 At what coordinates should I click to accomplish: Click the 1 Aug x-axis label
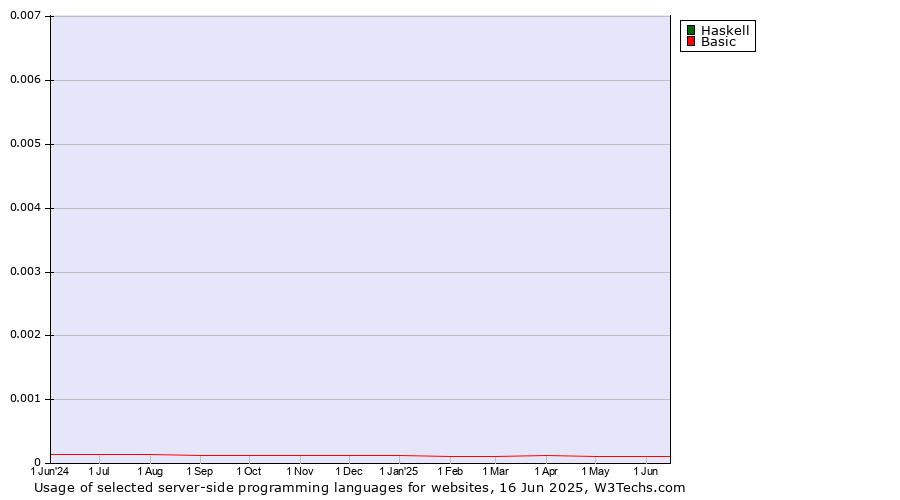pyautogui.click(x=150, y=471)
